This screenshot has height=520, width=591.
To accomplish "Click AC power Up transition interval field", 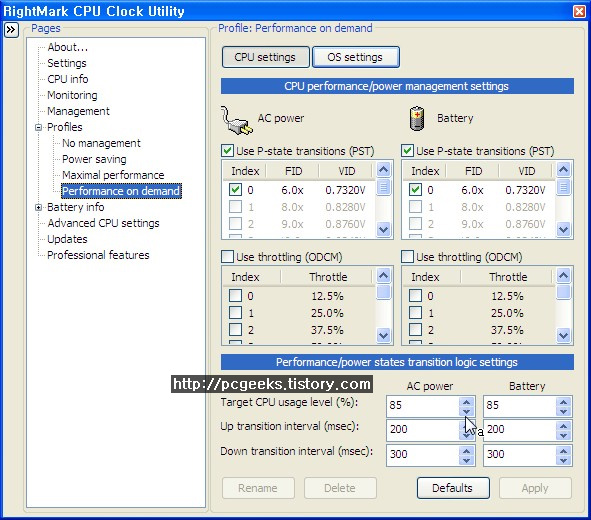I will (x=423, y=430).
